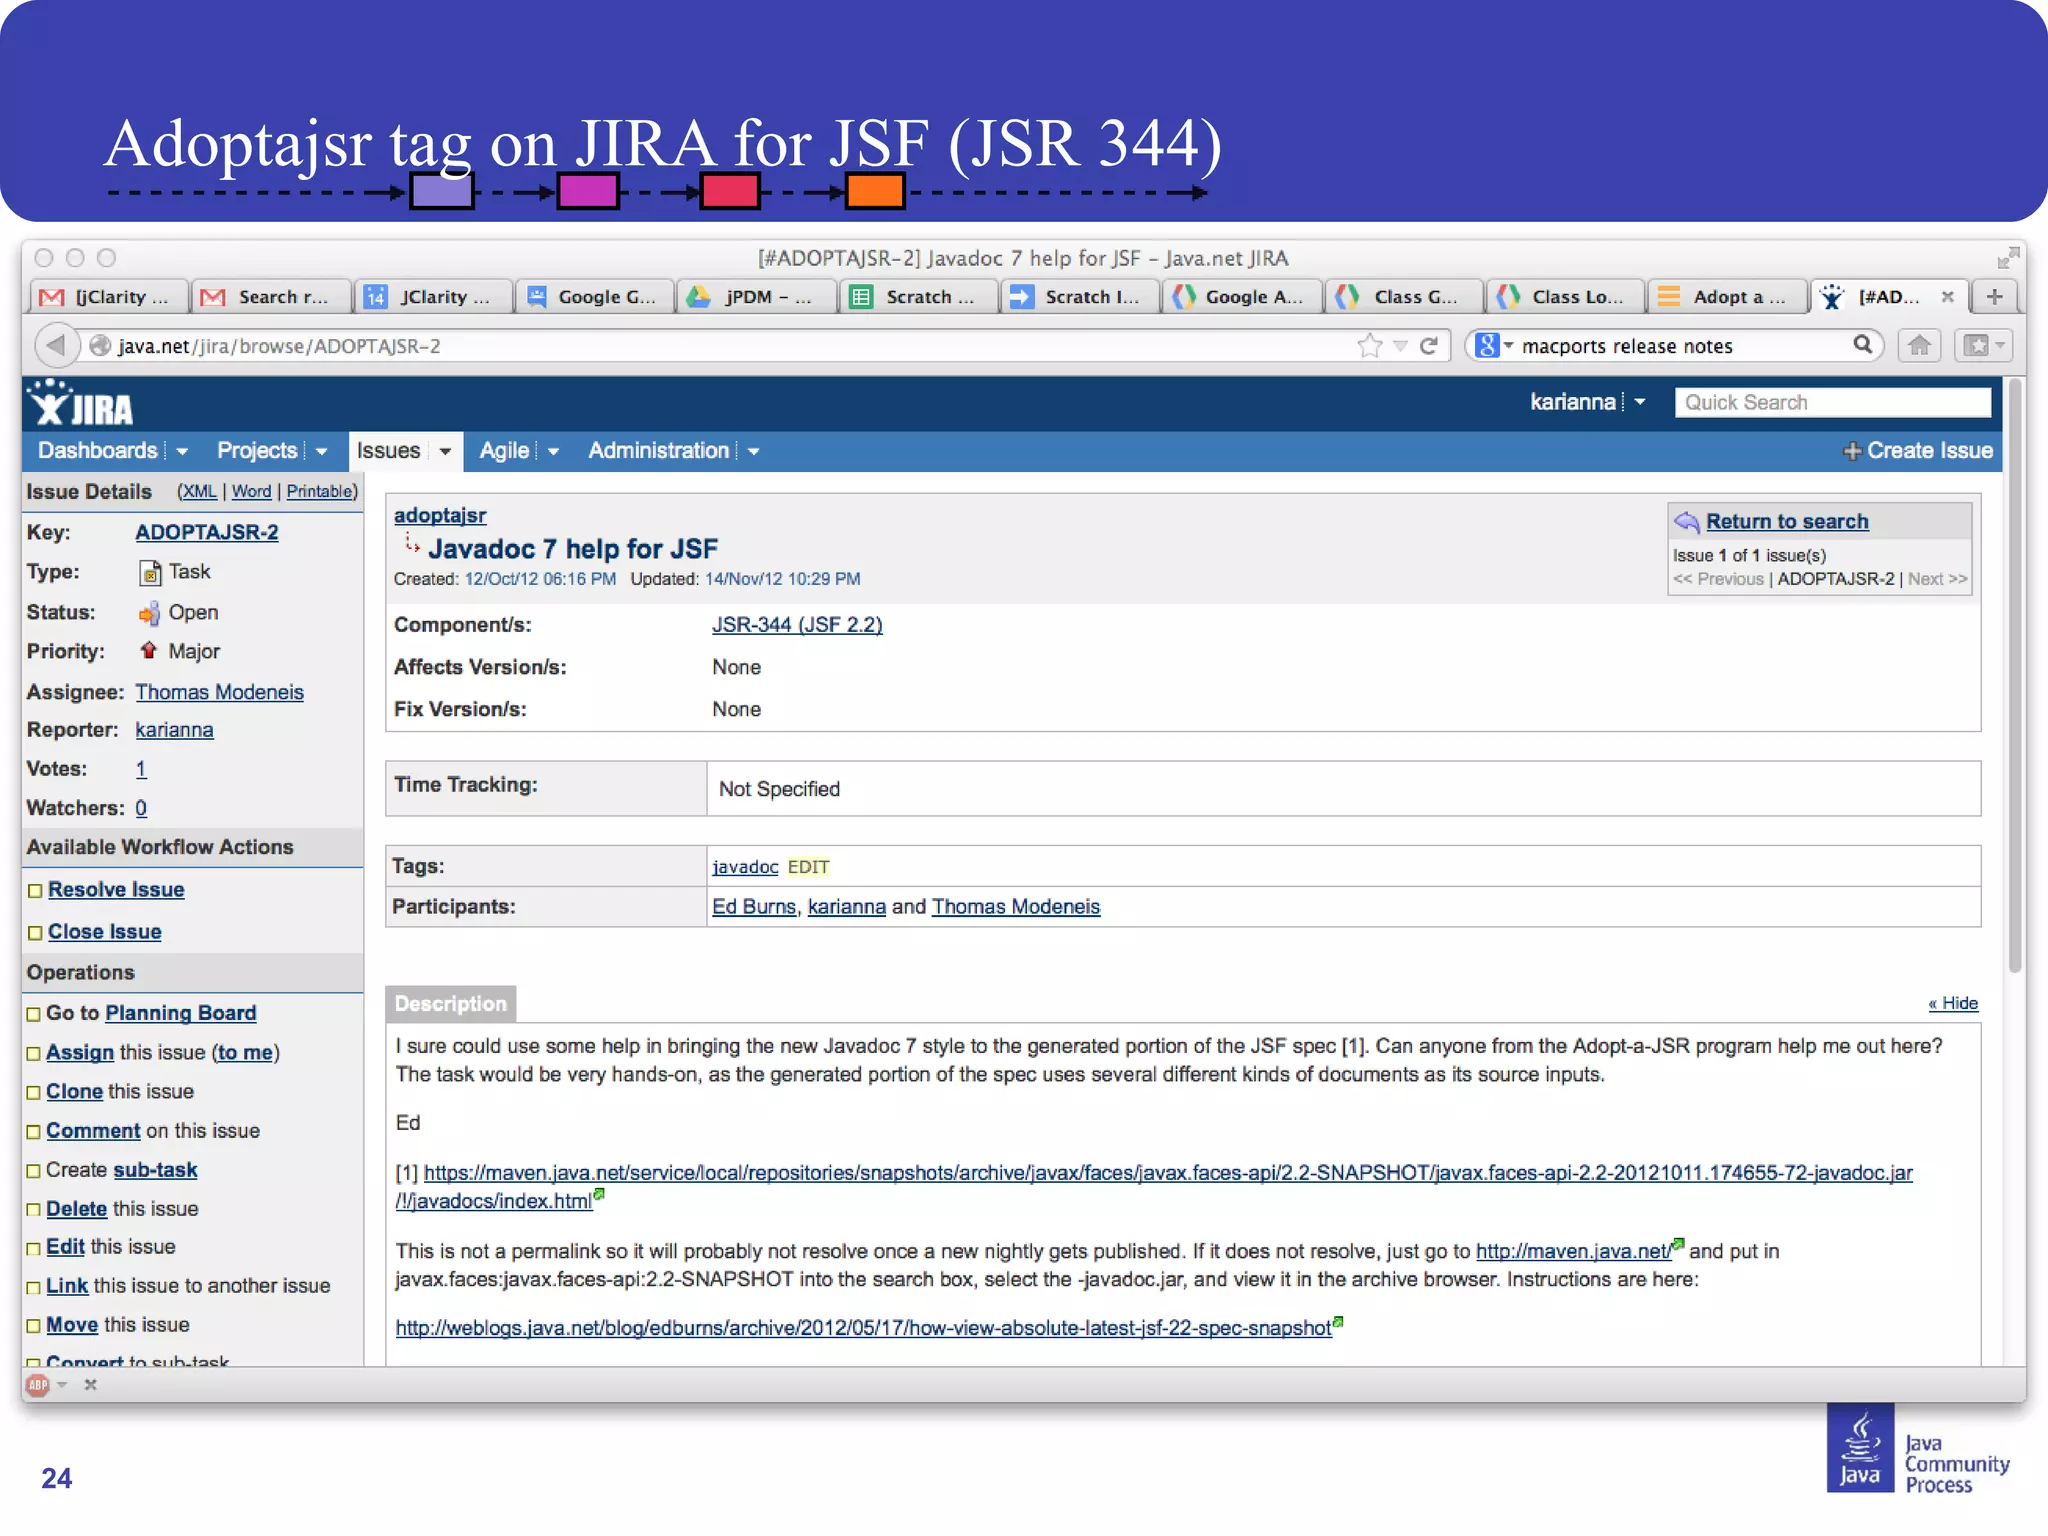This screenshot has height=1536, width=2048.
Task: Click the square beside Resolve Issue
Action: click(x=36, y=891)
